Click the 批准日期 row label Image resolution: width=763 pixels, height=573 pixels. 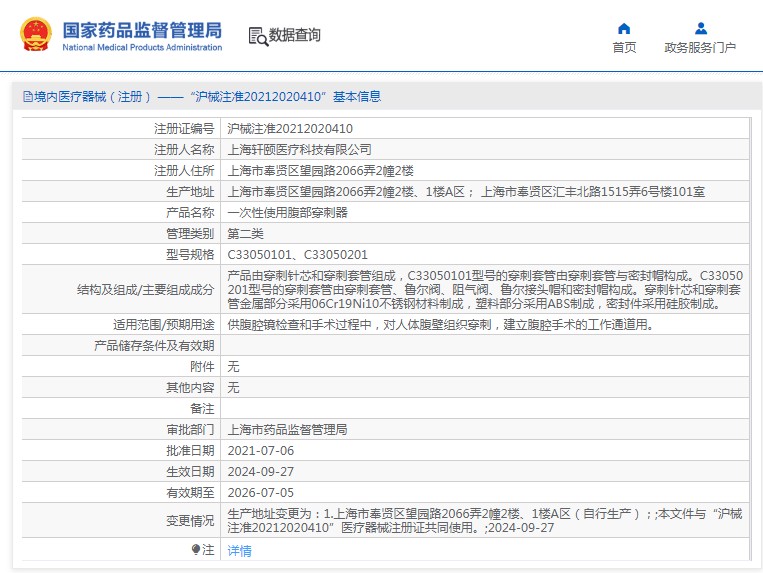pyautogui.click(x=190, y=450)
